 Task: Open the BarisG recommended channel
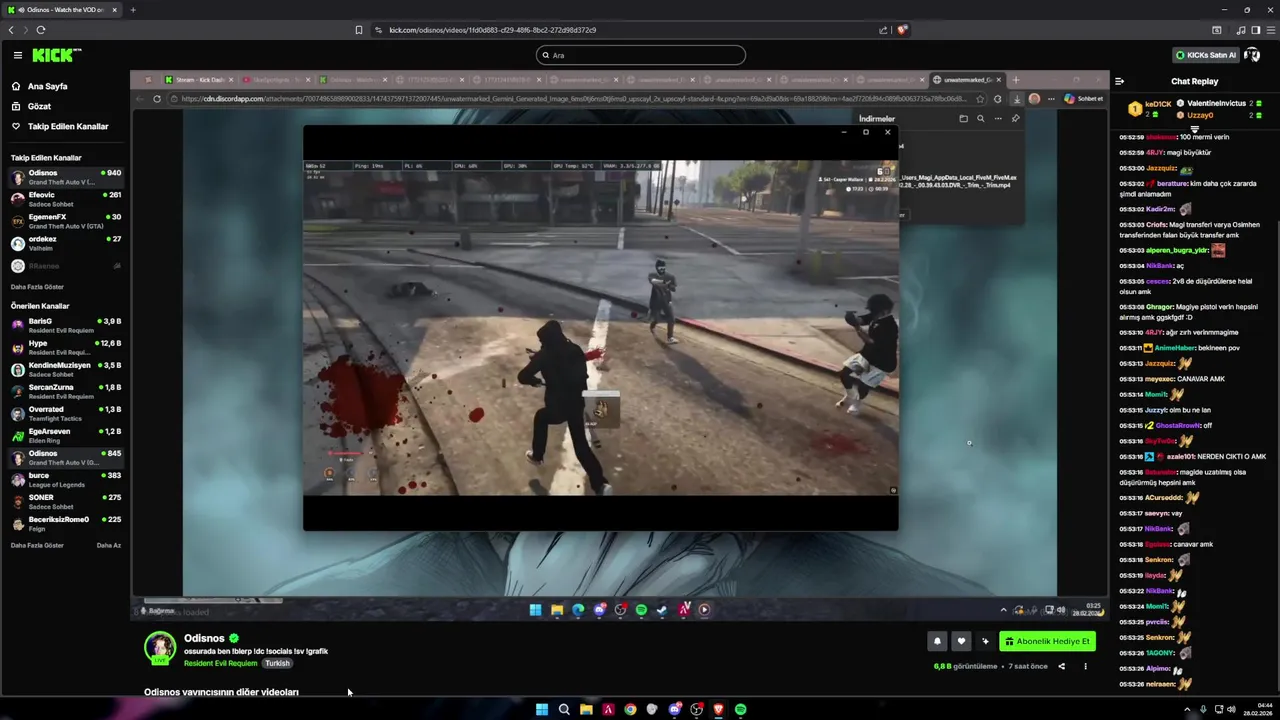click(66, 325)
